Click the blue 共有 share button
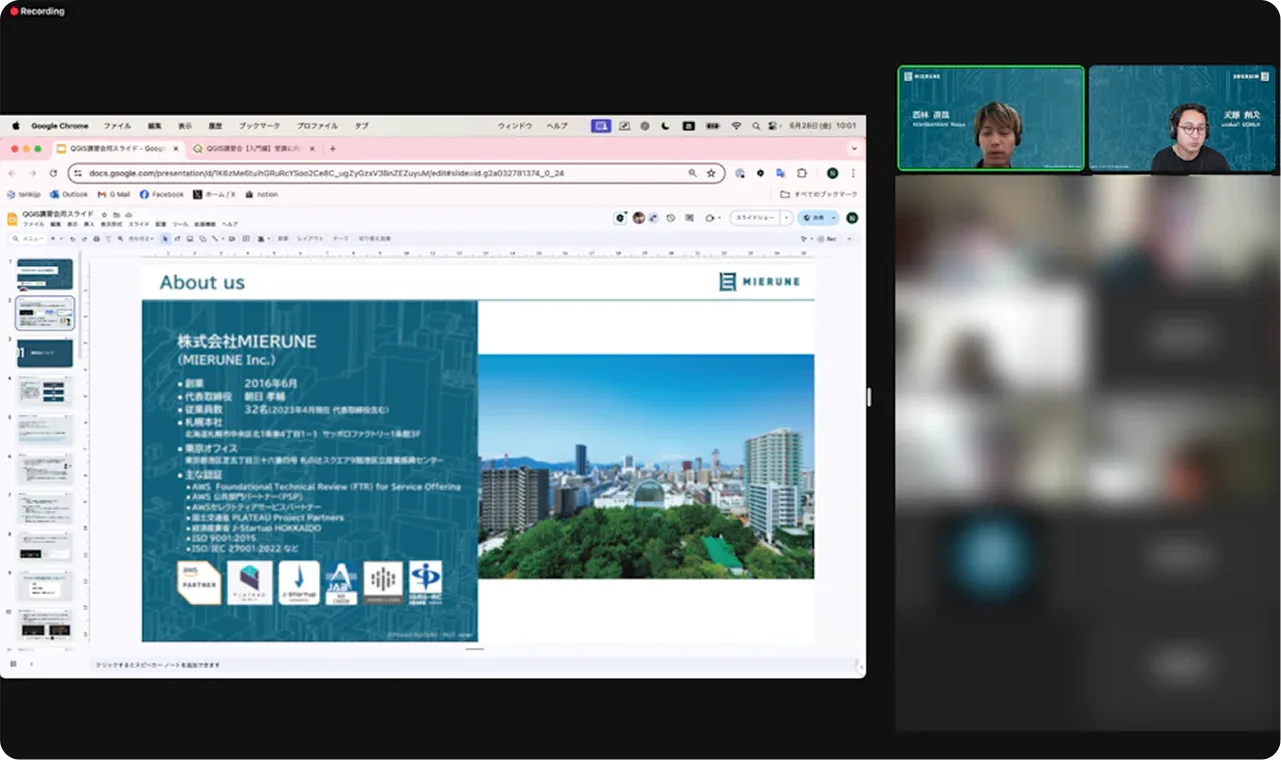Viewport: 1281px width, 760px height. point(818,218)
